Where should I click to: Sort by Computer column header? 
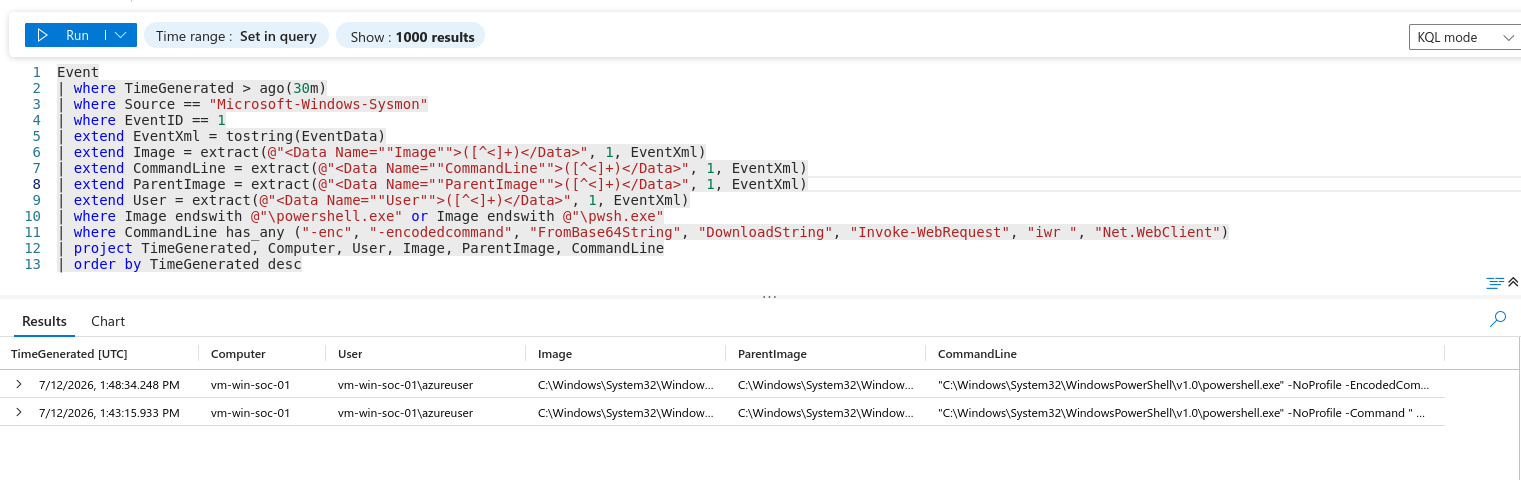coord(238,354)
